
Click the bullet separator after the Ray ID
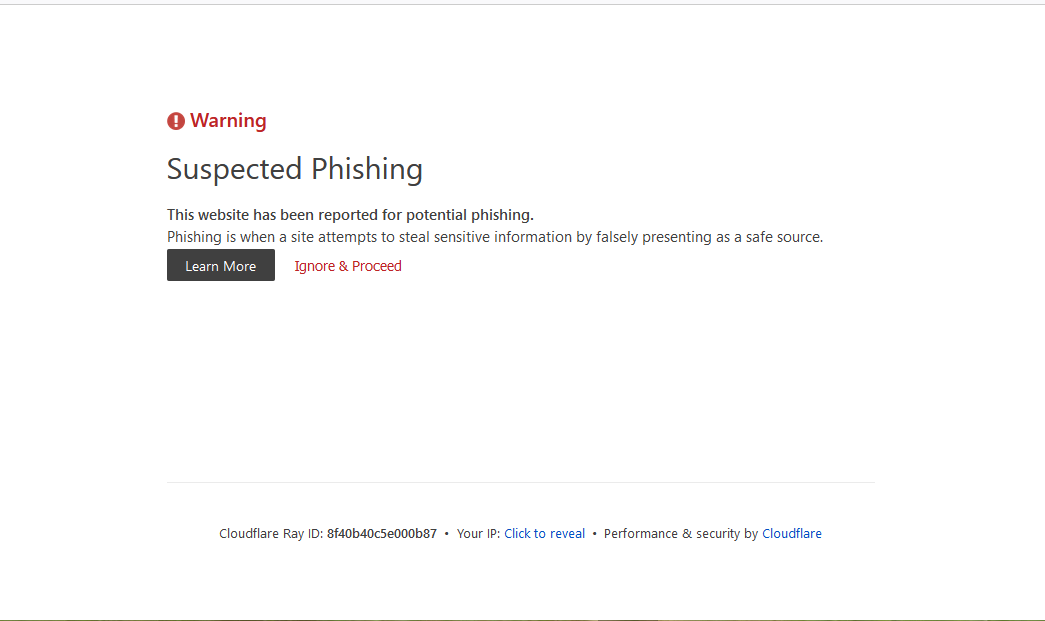[447, 534]
